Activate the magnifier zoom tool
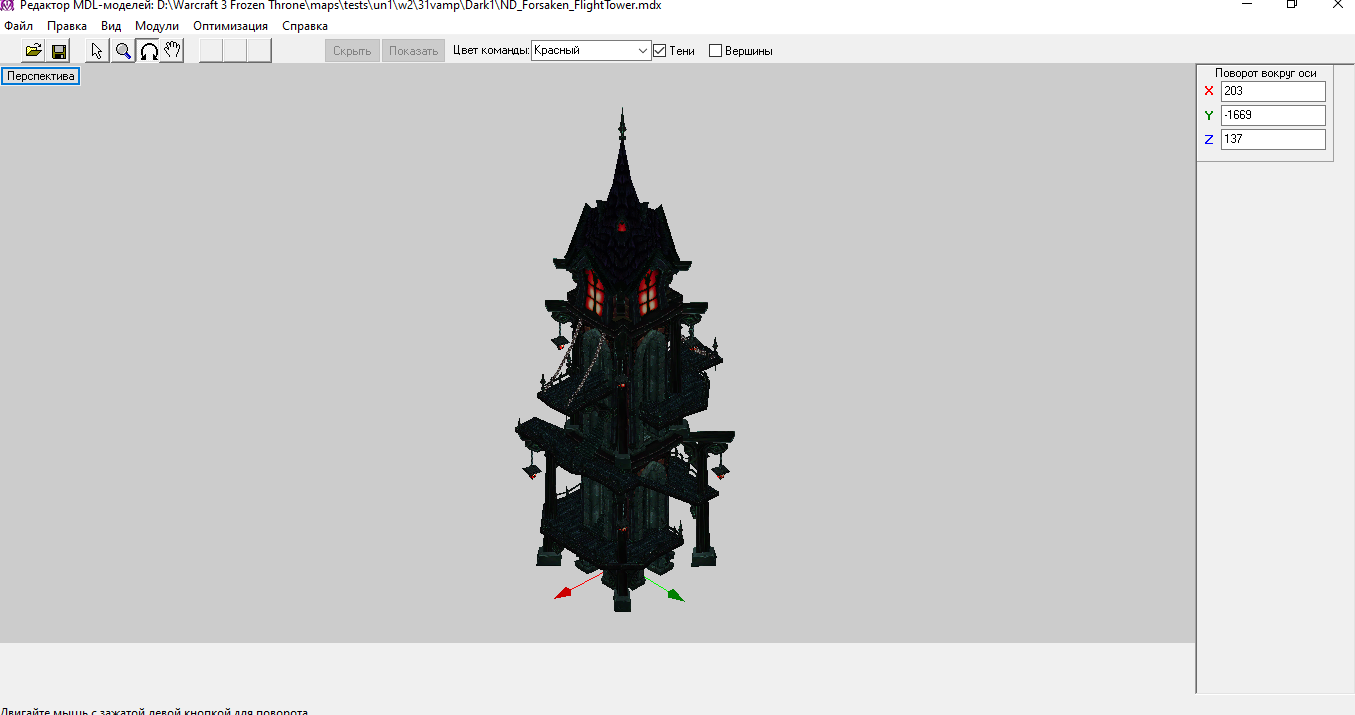 point(123,51)
